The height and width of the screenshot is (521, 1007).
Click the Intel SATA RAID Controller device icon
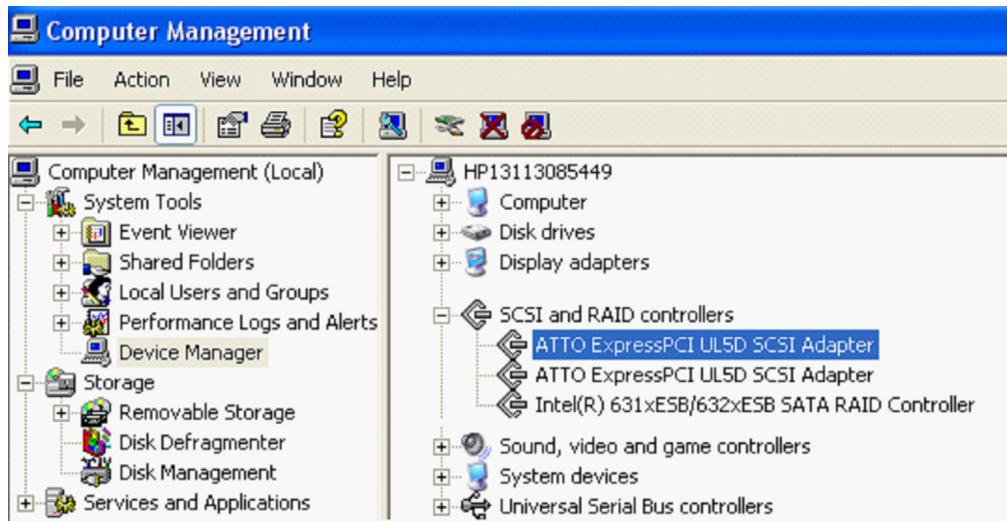tap(512, 405)
